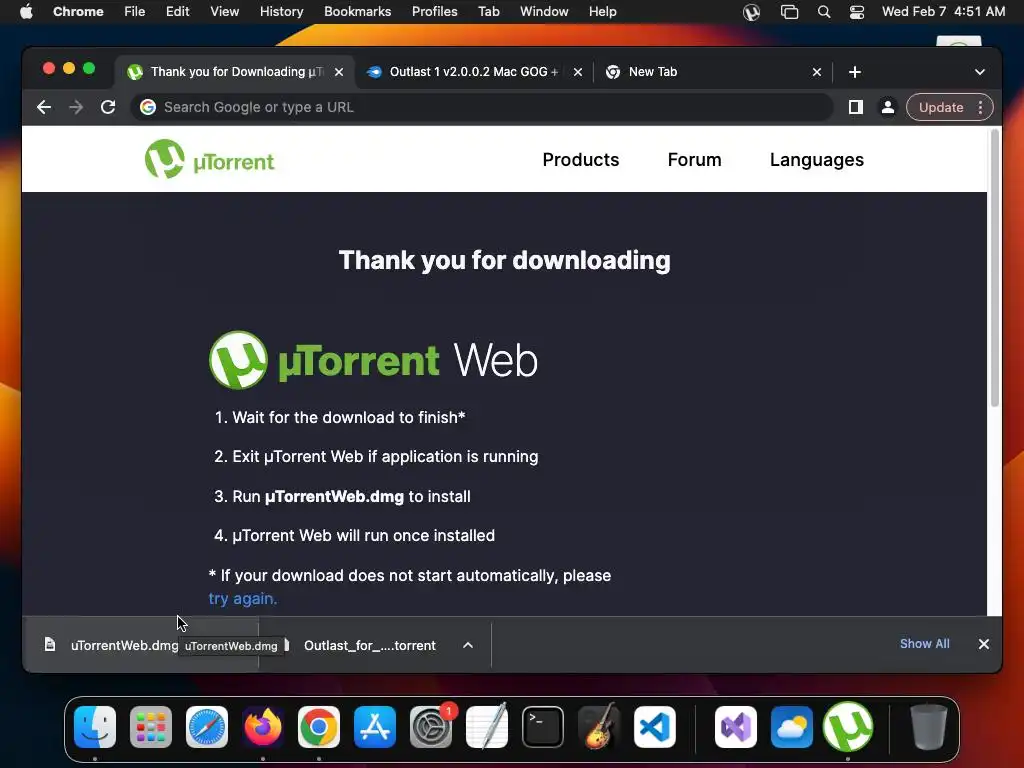Click the date and time in the menu bar
The width and height of the screenshot is (1024, 768).
(x=943, y=11)
